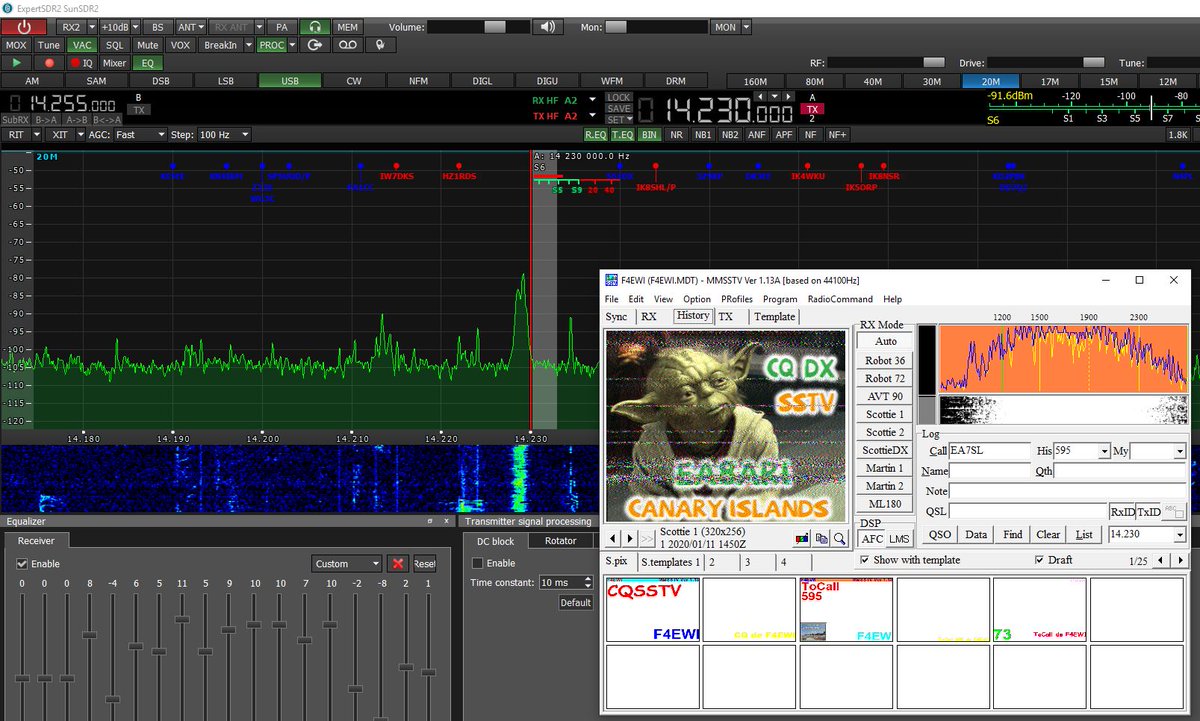Click the magnifier icon under the SSTV image

[x=840, y=538]
